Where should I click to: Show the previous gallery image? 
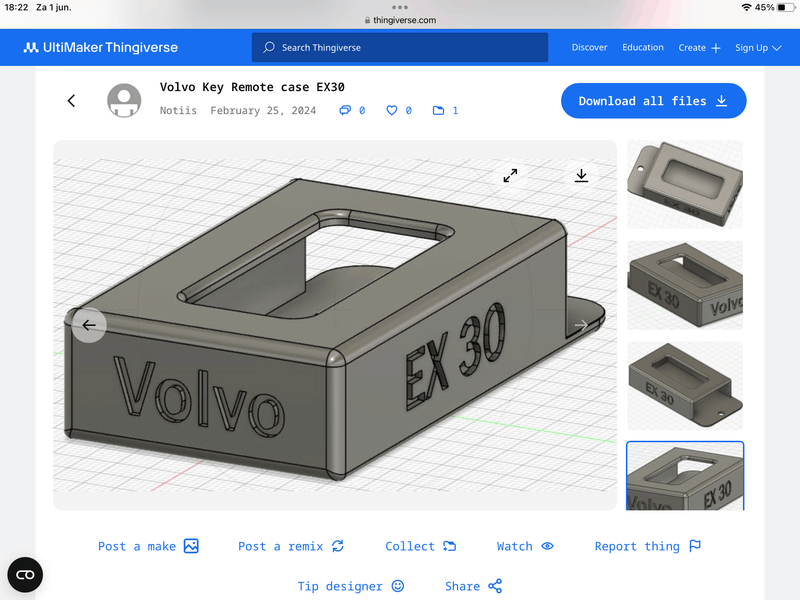tap(89, 325)
